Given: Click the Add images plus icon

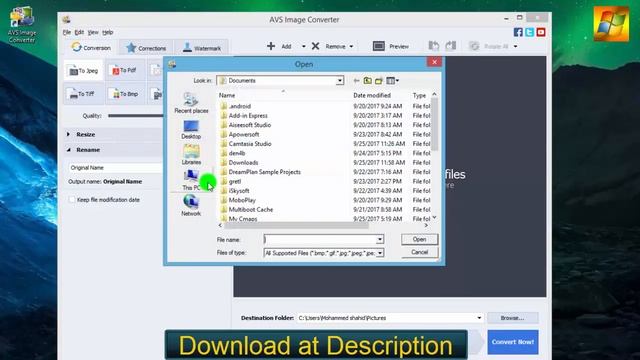Looking at the screenshot, I should pyautogui.click(x=271, y=46).
